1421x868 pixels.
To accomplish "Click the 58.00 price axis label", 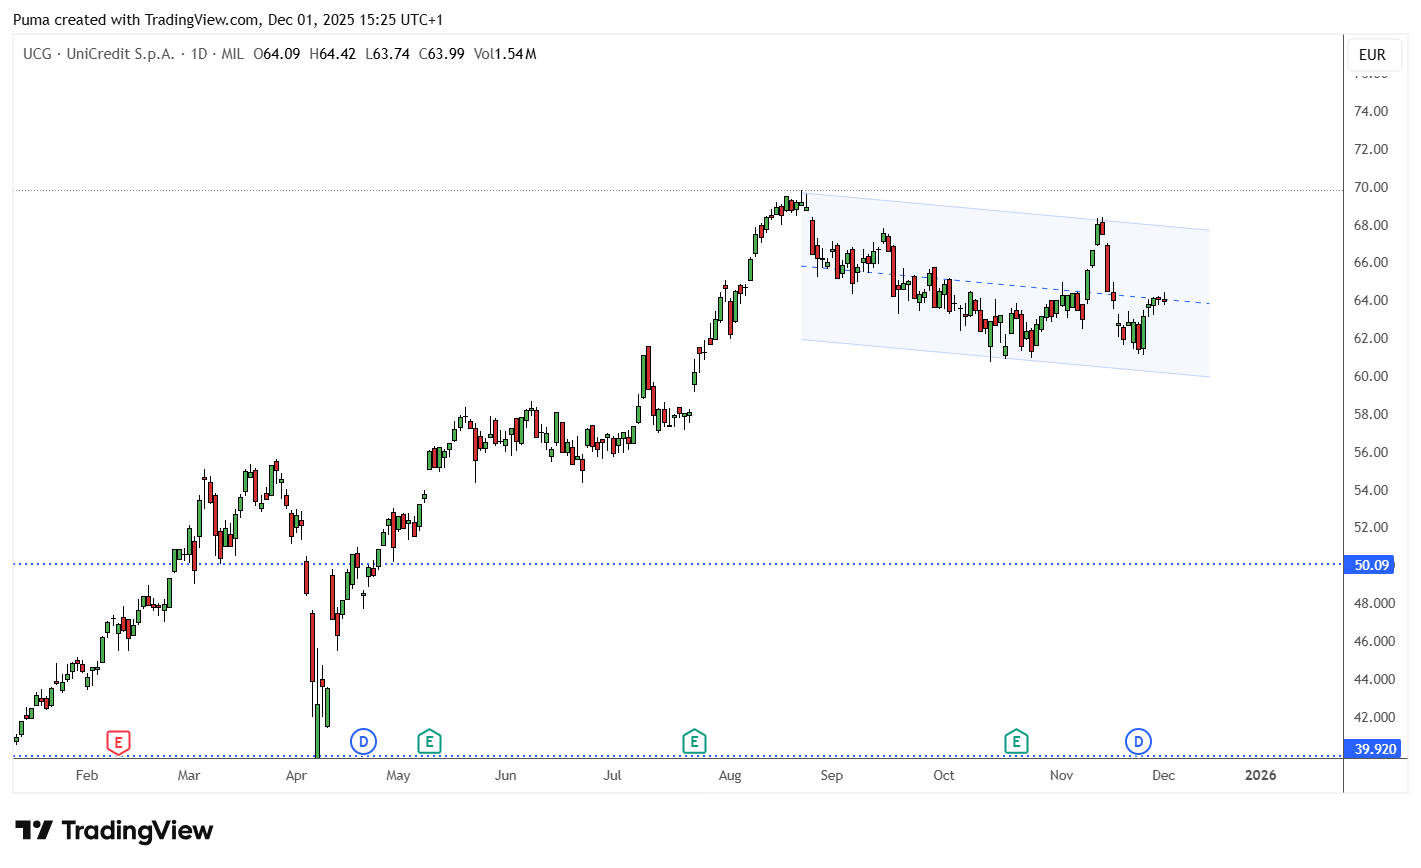I will point(1371,414).
